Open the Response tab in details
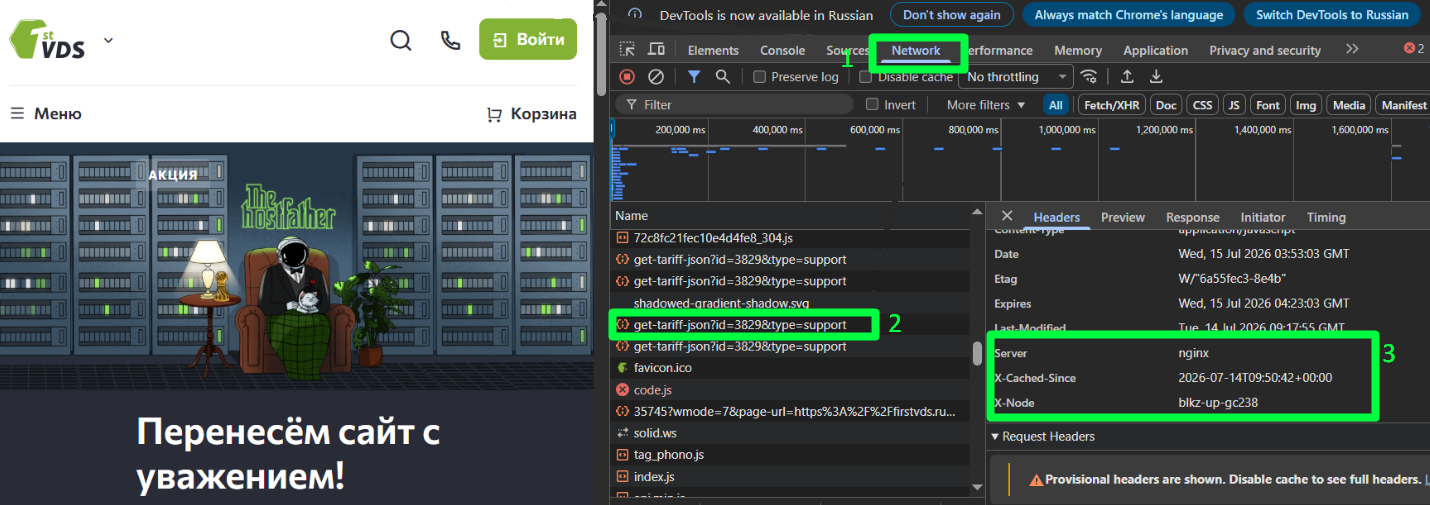This screenshot has width=1430, height=505. pyautogui.click(x=1193, y=217)
